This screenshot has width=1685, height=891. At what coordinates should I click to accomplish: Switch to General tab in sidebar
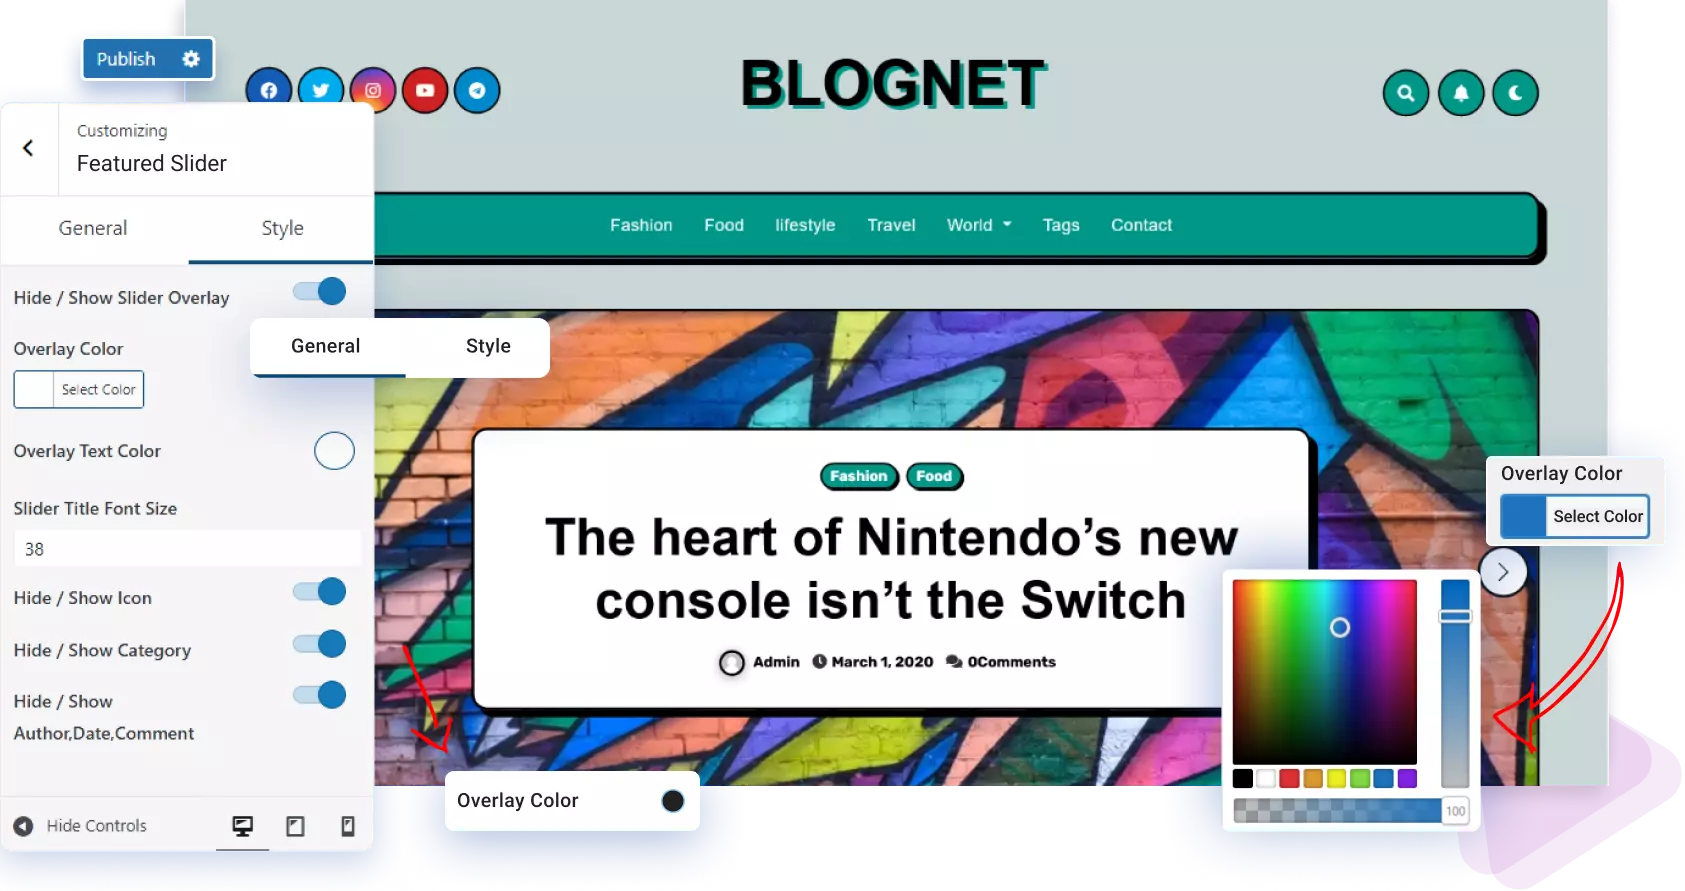tap(93, 228)
